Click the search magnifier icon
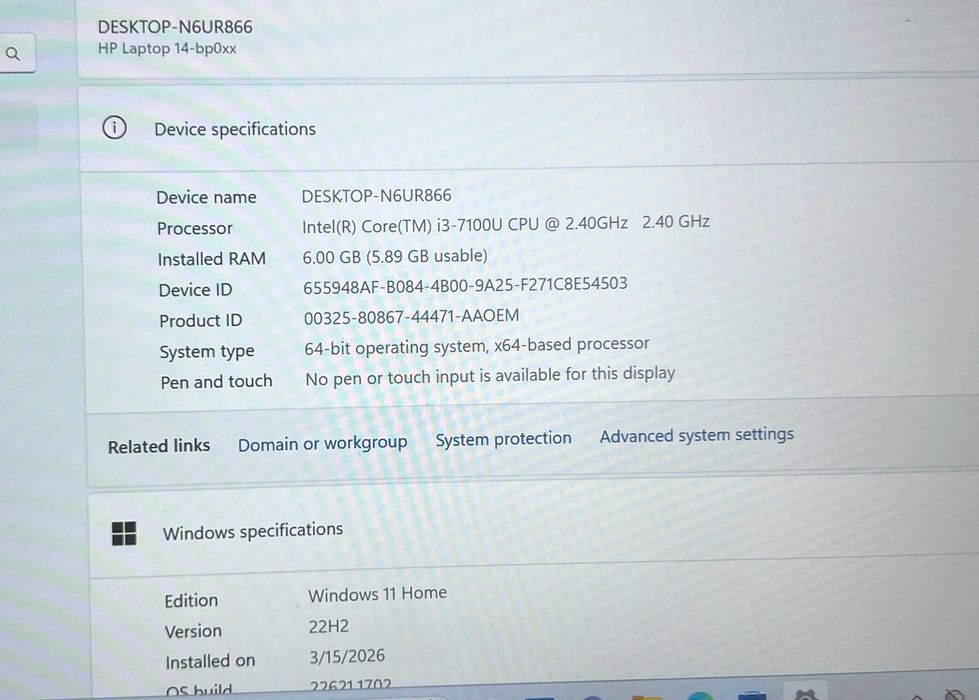This screenshot has height=700, width=979. click(x=13, y=54)
